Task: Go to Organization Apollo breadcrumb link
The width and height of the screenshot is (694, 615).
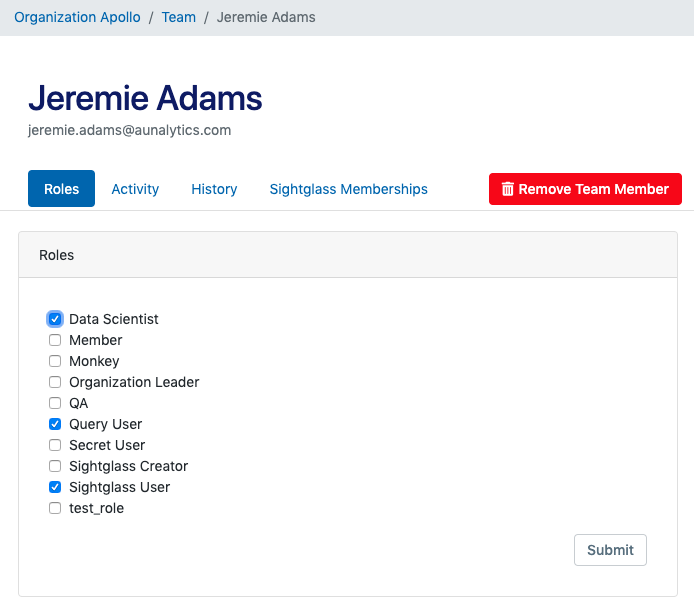Action: point(78,17)
